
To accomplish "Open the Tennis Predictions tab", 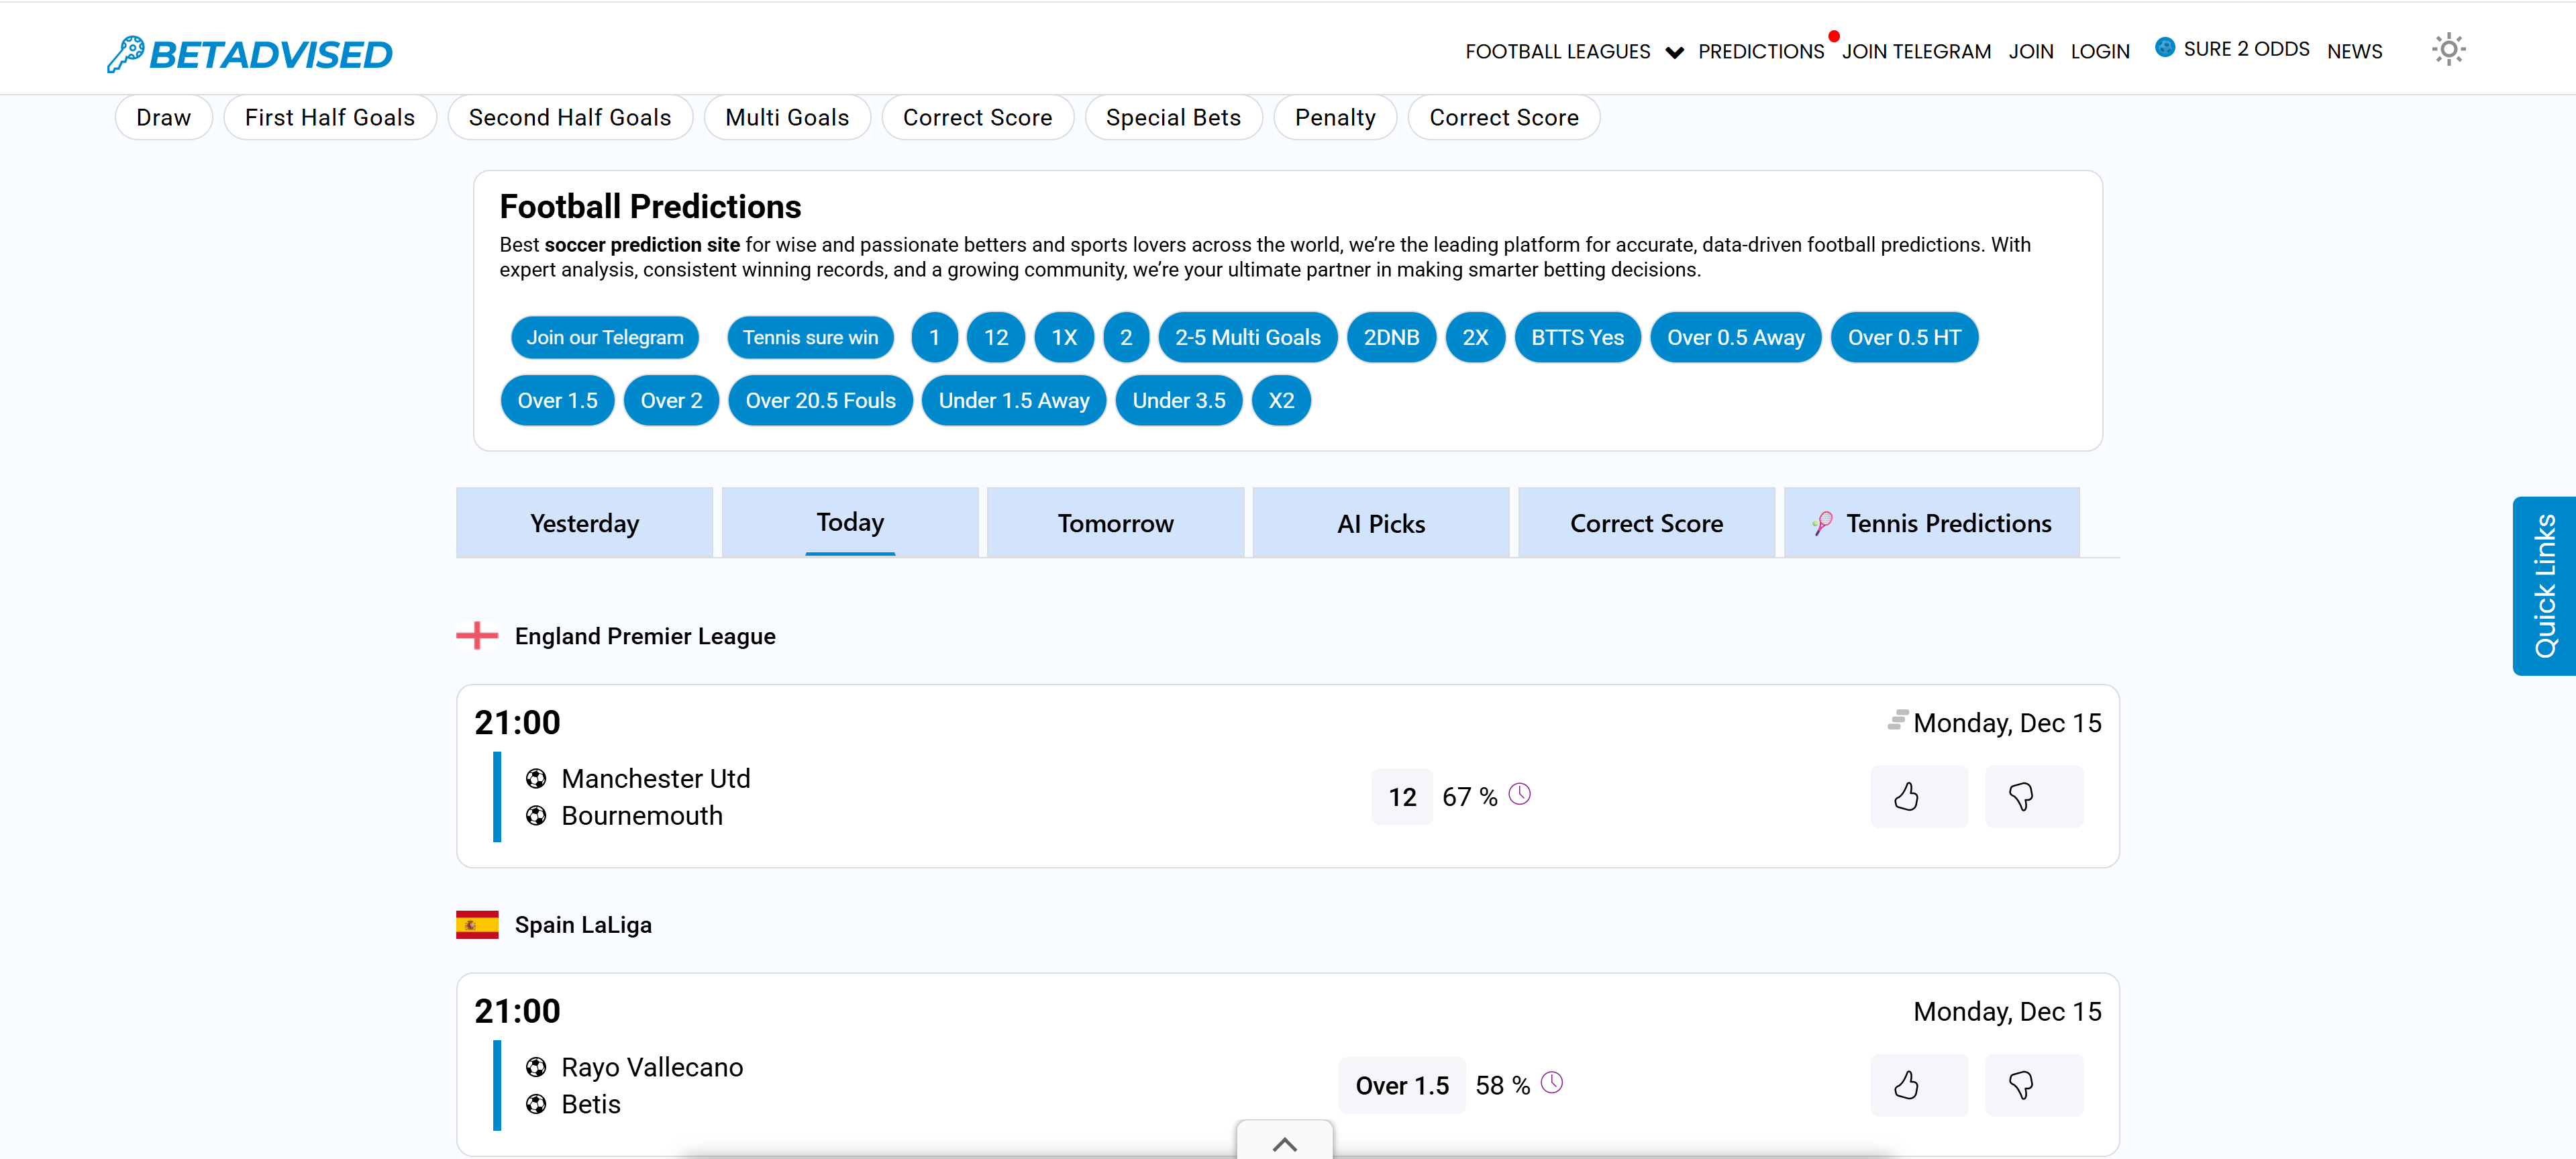I will pos(1931,523).
